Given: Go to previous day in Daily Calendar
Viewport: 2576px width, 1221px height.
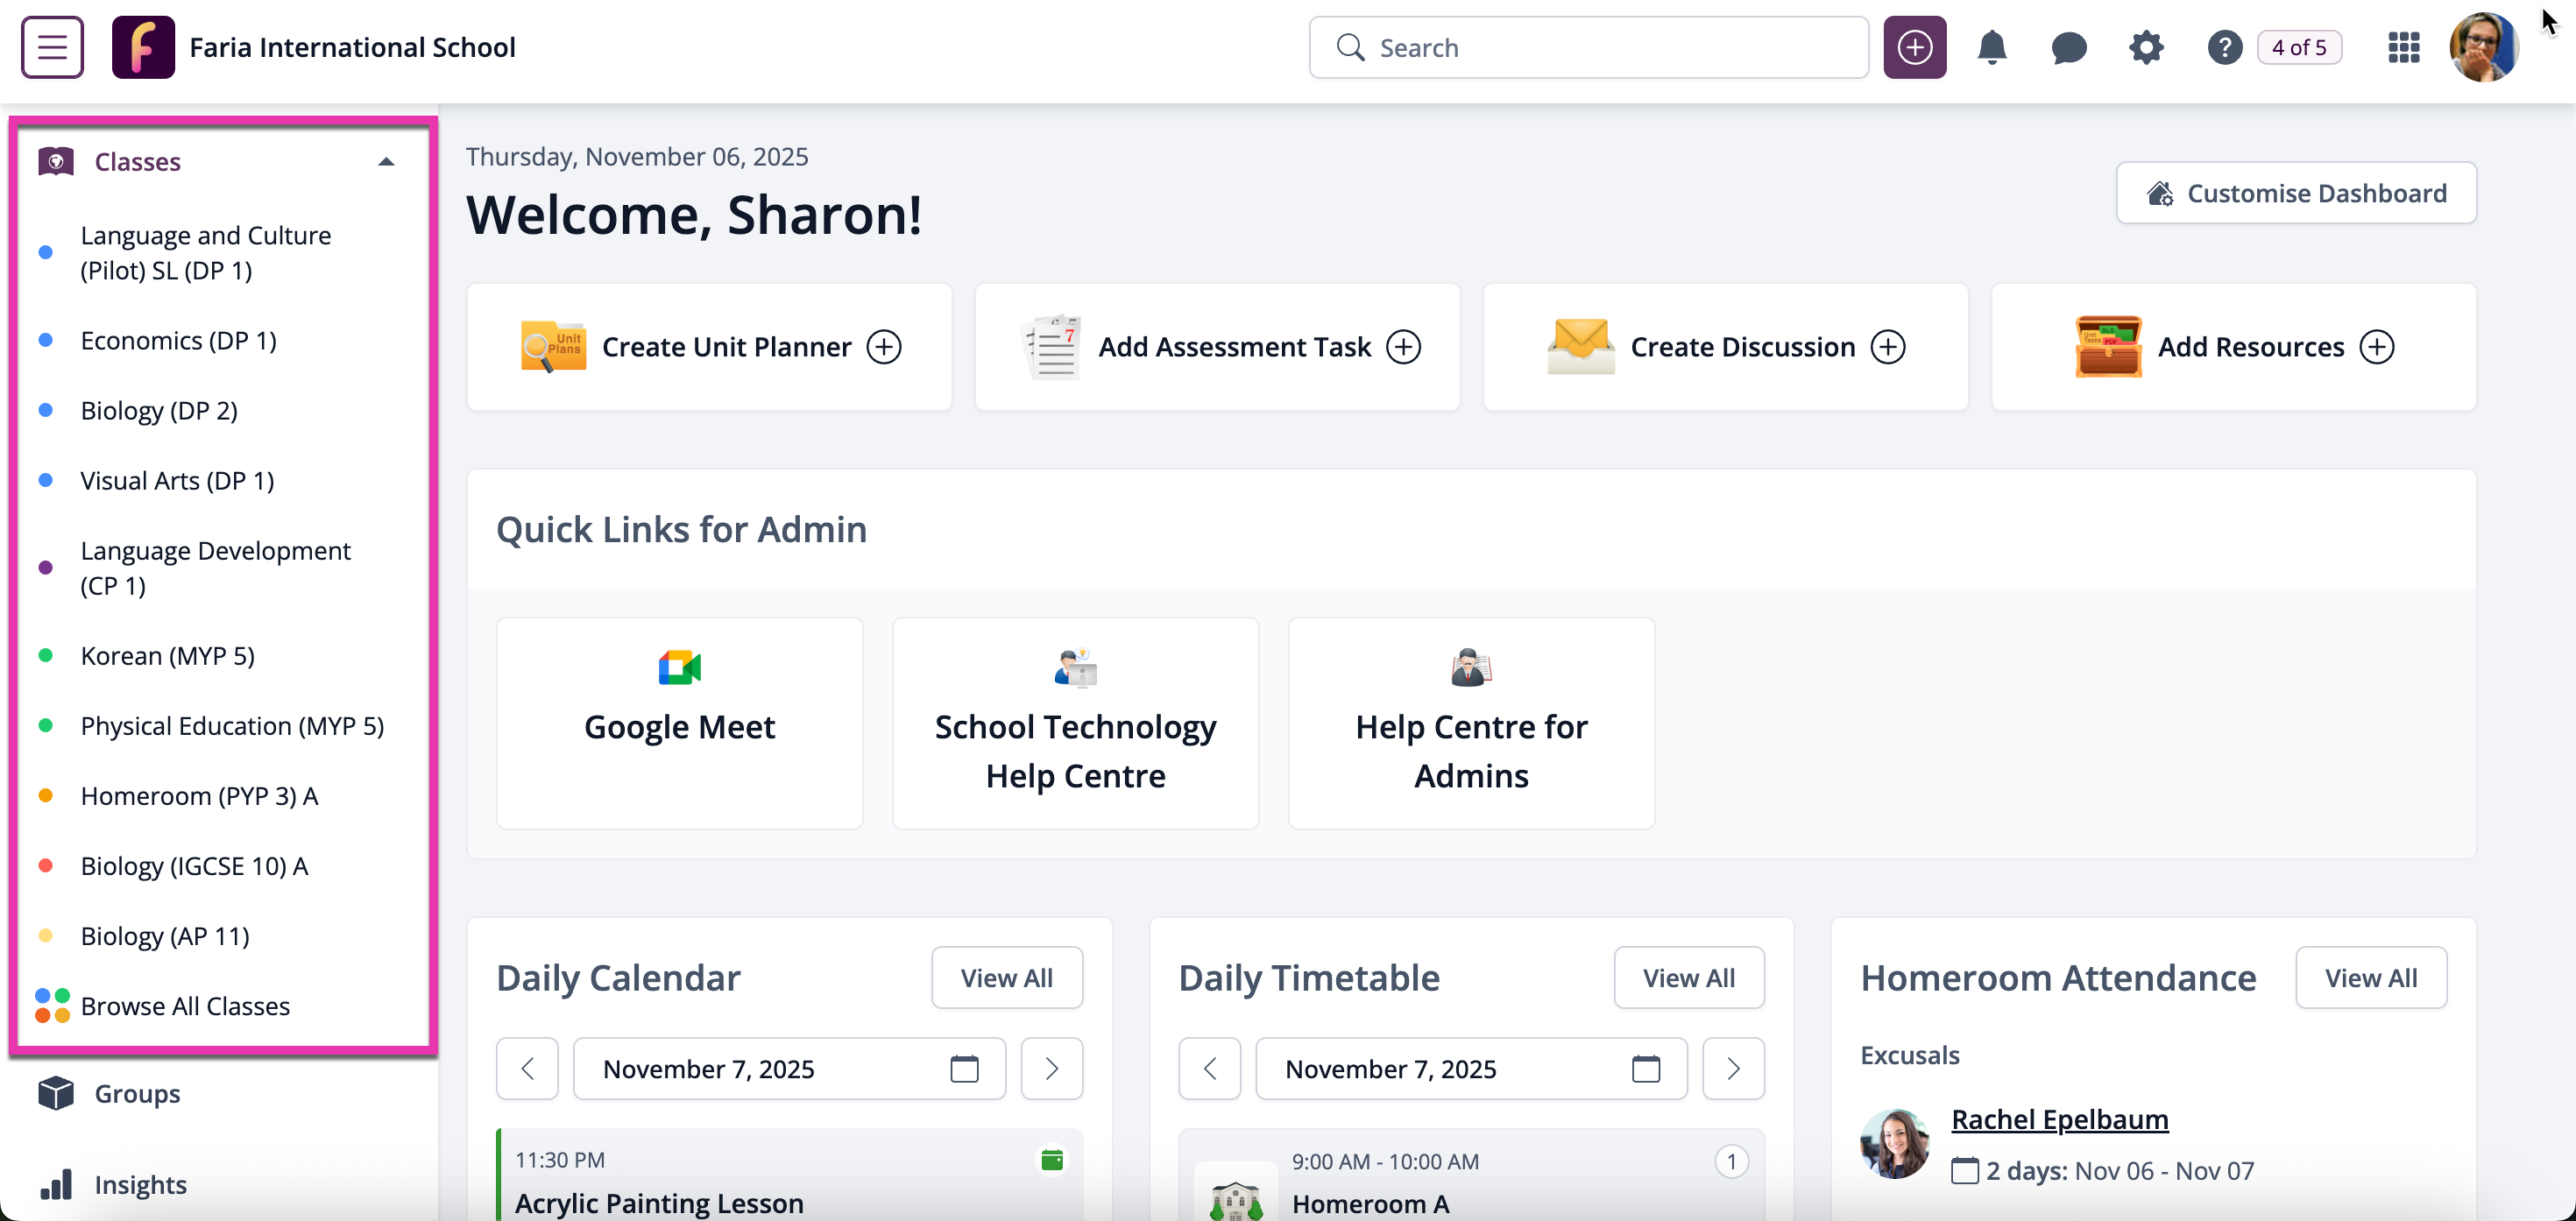Looking at the screenshot, I should (527, 1068).
